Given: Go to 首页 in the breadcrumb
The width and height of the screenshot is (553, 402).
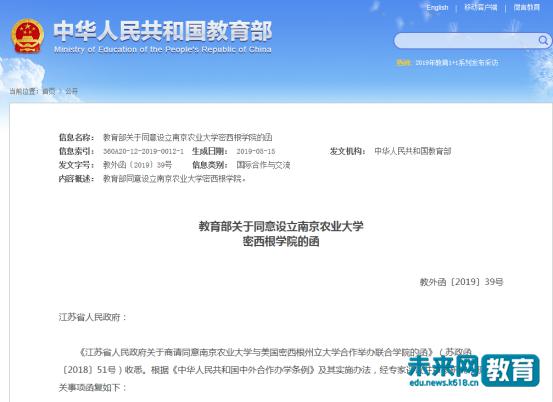Looking at the screenshot, I should [49, 91].
